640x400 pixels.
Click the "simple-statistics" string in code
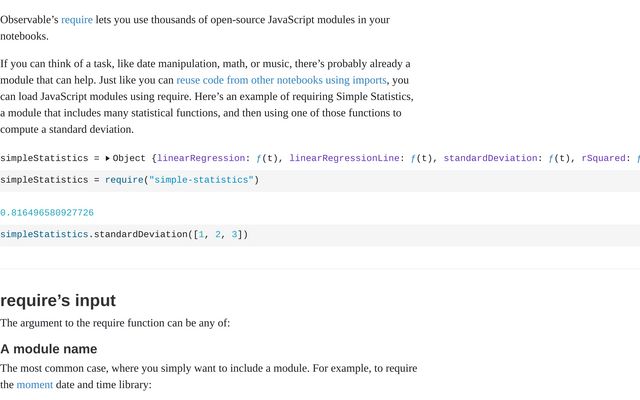click(x=201, y=180)
